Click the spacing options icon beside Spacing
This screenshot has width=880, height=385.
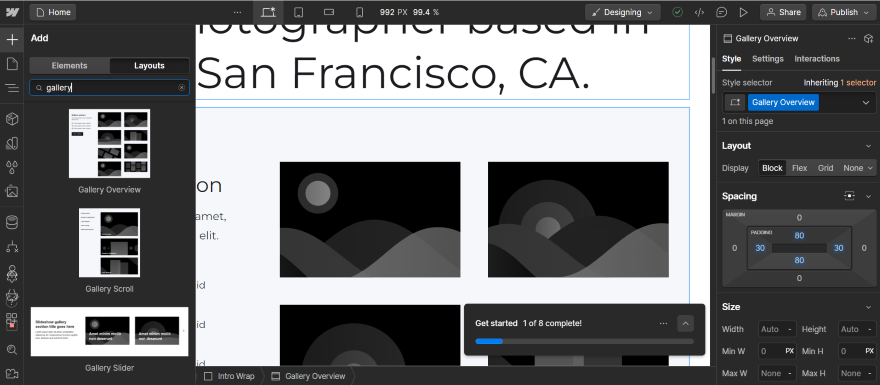[x=850, y=196]
